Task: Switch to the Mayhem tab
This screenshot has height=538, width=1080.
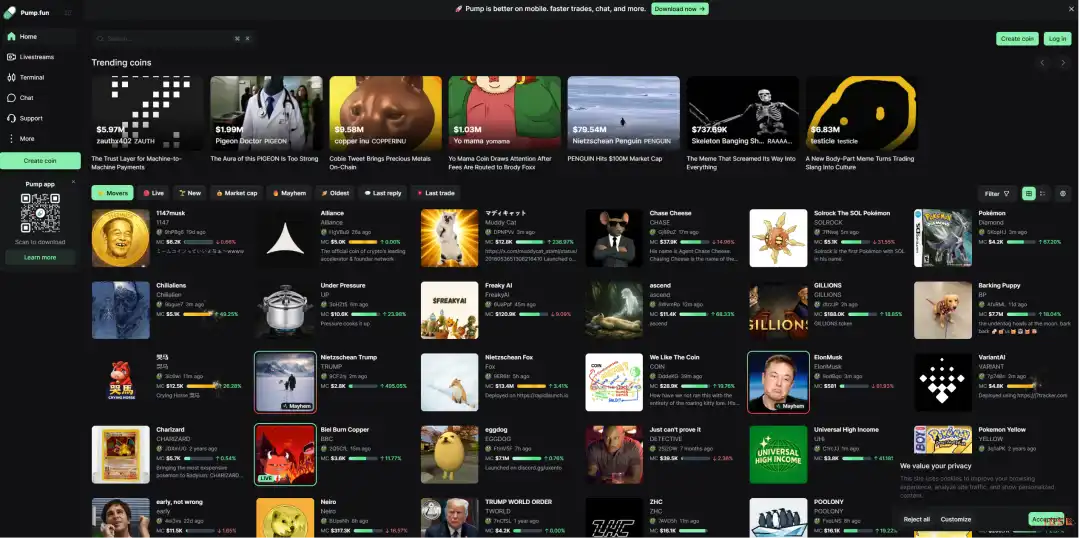Action: 288,193
